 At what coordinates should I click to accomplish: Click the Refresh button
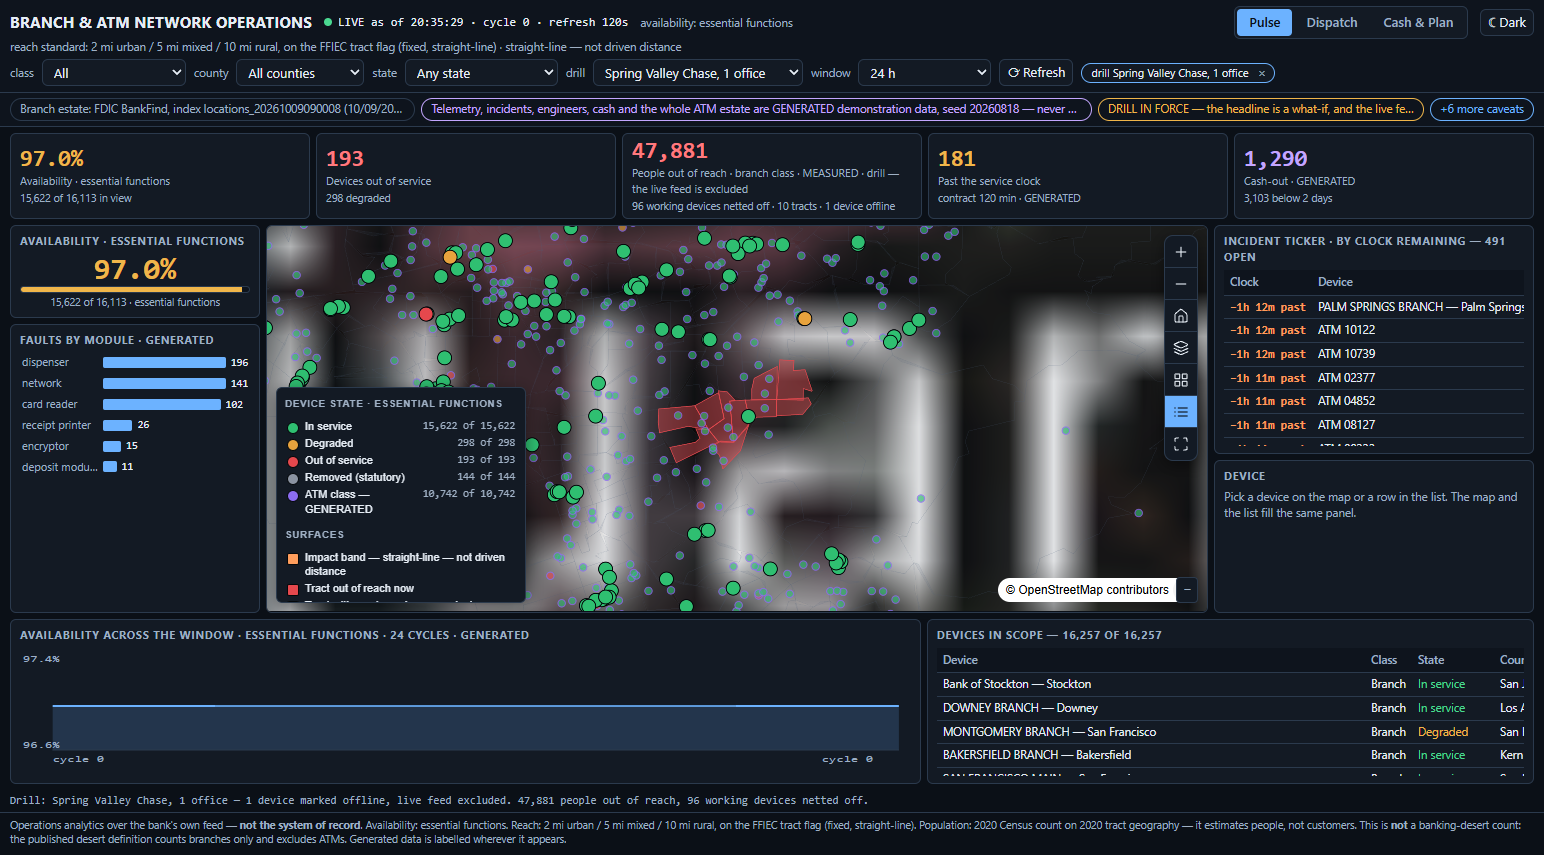(x=1036, y=73)
